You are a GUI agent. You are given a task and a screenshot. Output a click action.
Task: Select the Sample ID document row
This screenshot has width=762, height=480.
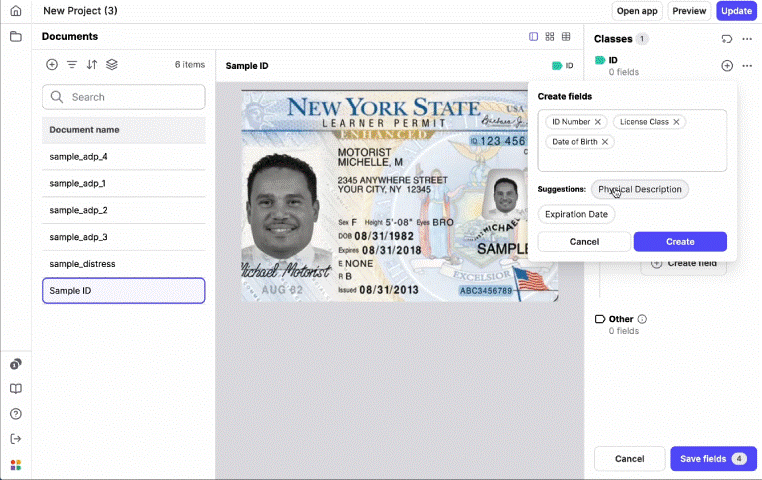[x=123, y=291]
